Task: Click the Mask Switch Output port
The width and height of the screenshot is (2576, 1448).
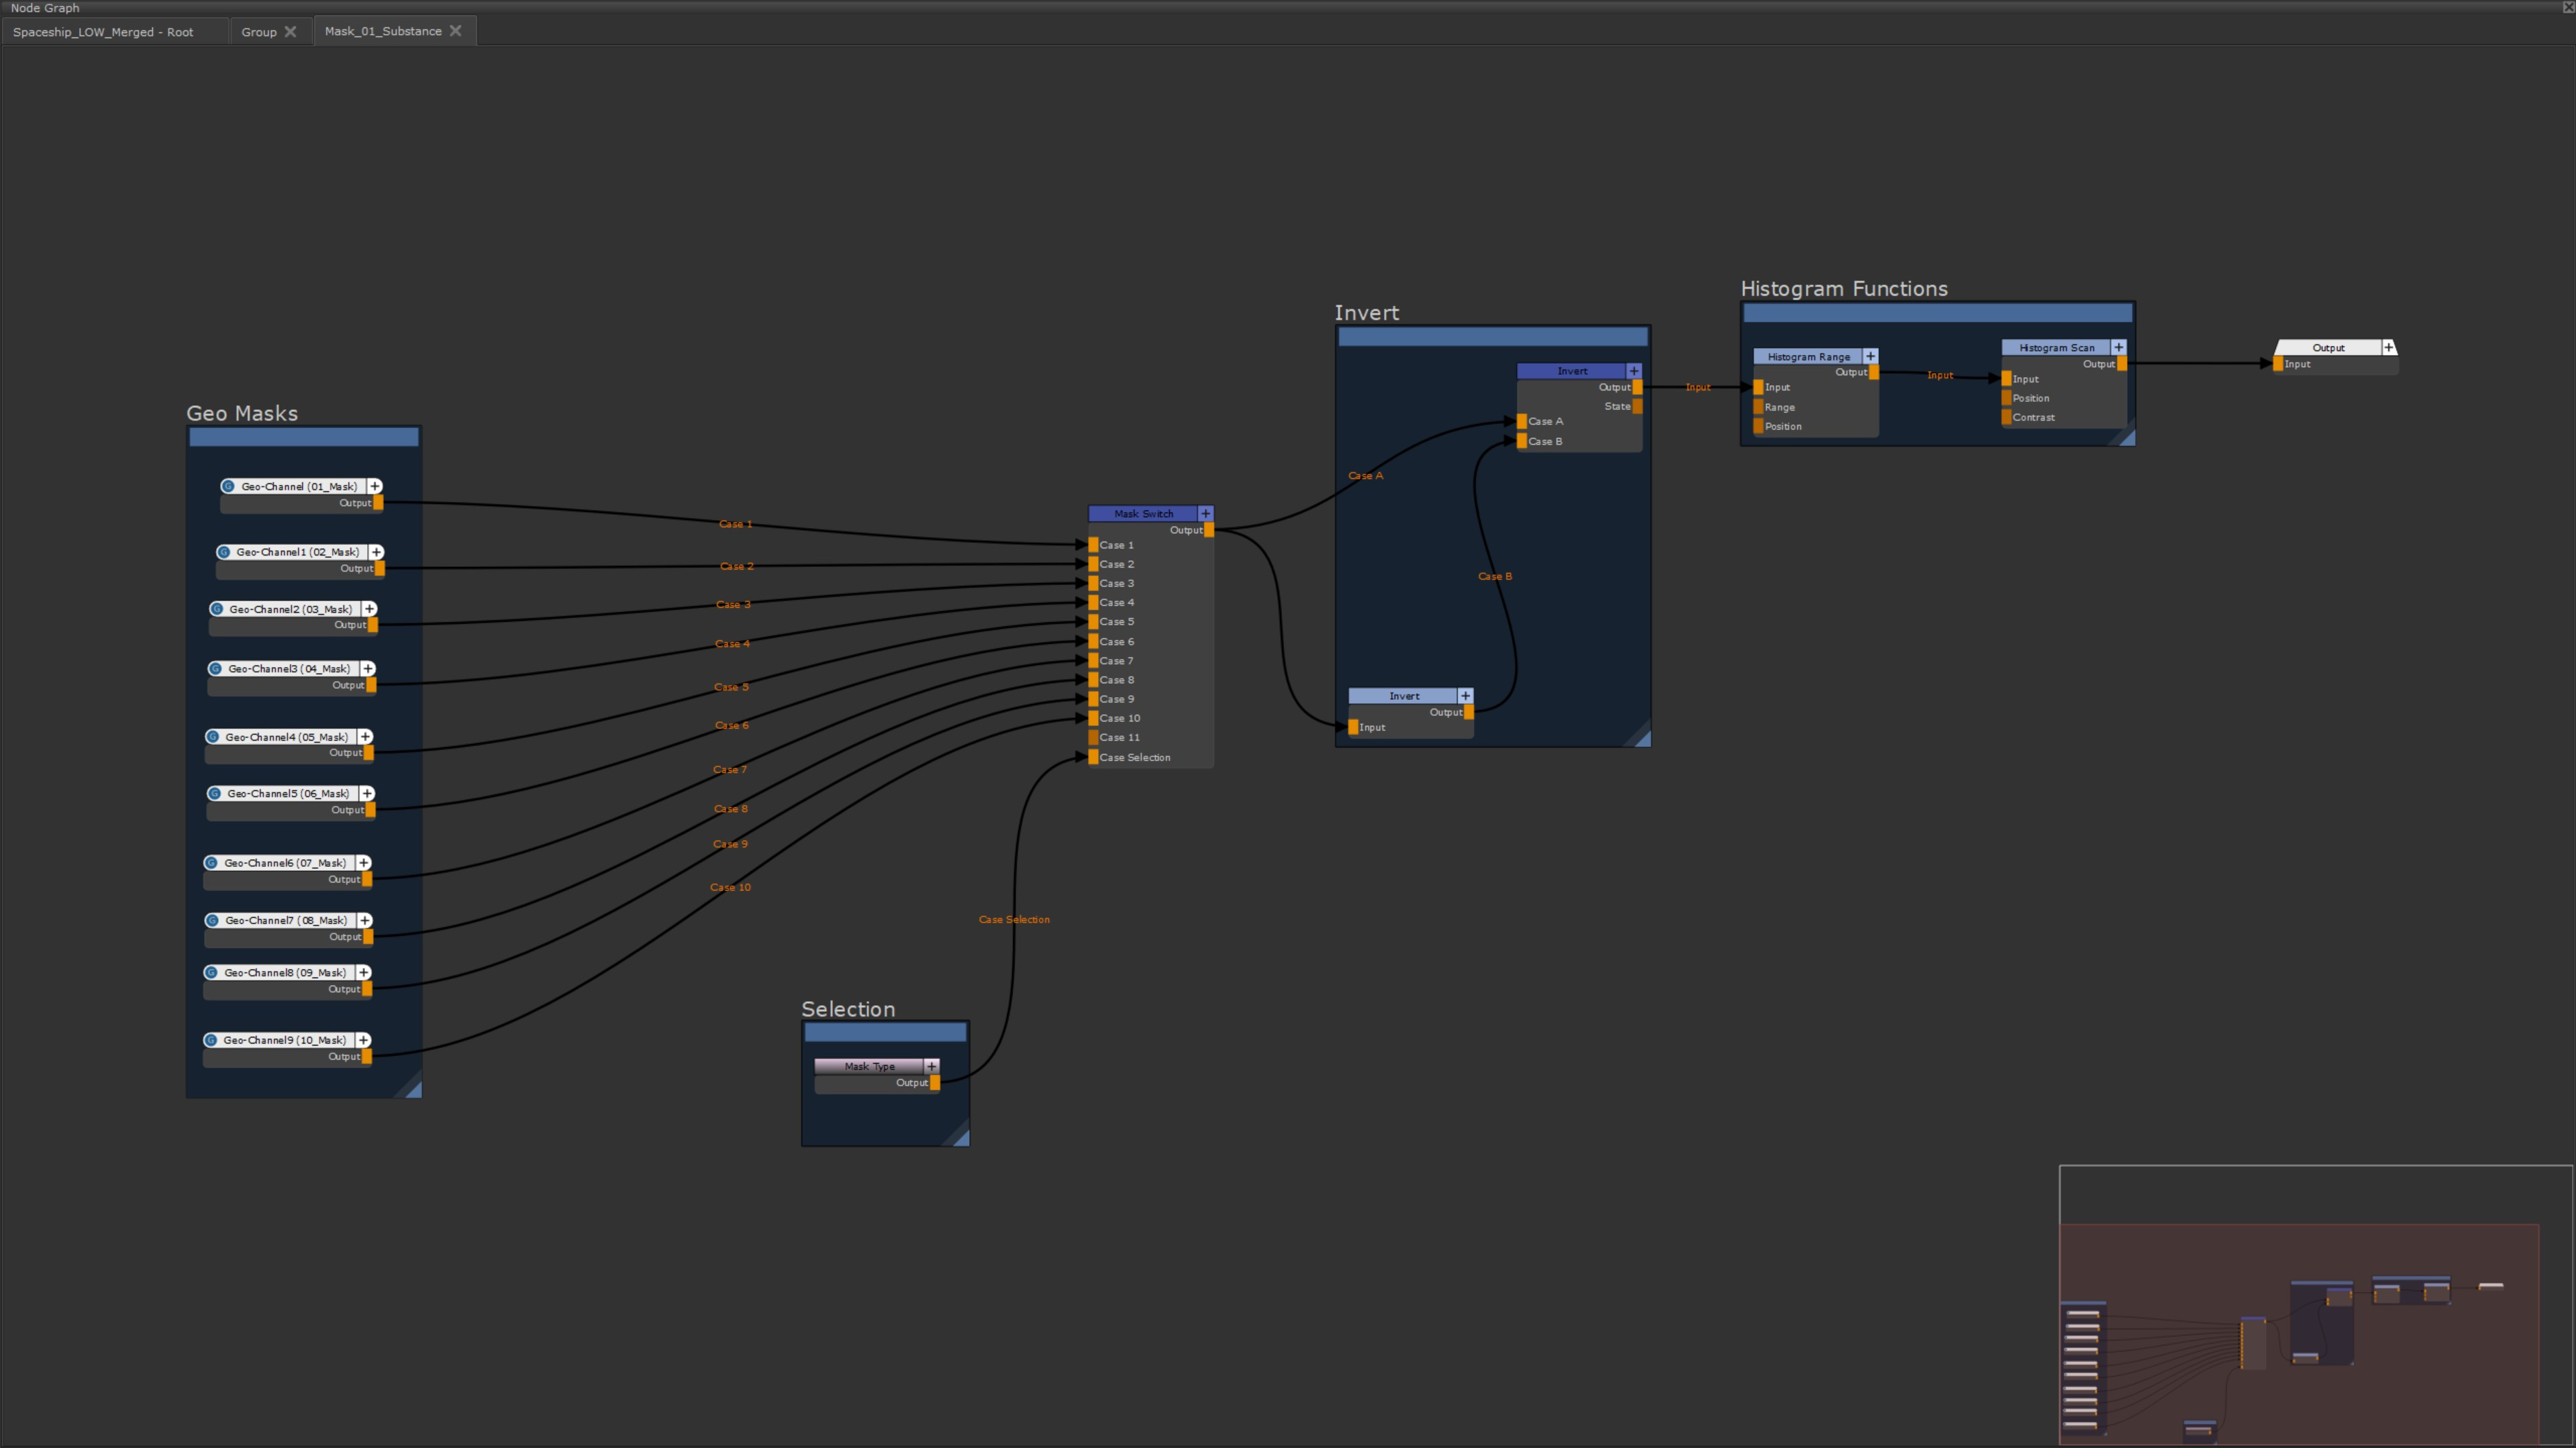Action: click(x=1209, y=530)
